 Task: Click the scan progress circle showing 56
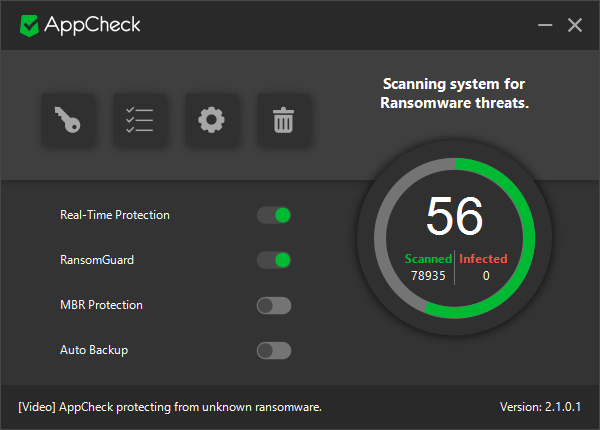[x=454, y=238]
